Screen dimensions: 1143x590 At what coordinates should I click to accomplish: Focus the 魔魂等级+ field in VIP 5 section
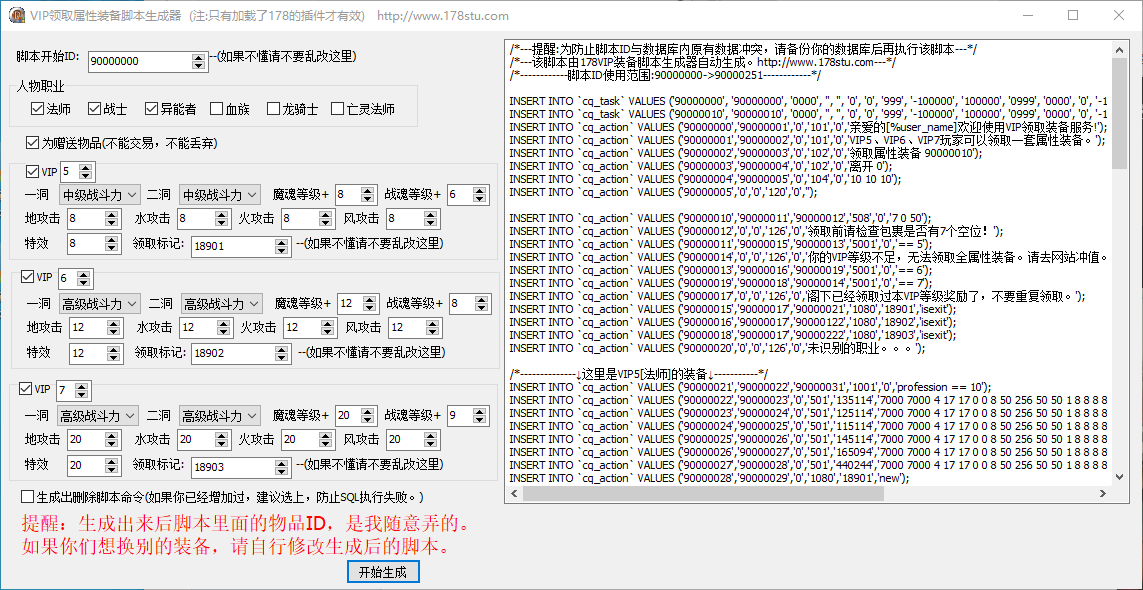tap(349, 195)
